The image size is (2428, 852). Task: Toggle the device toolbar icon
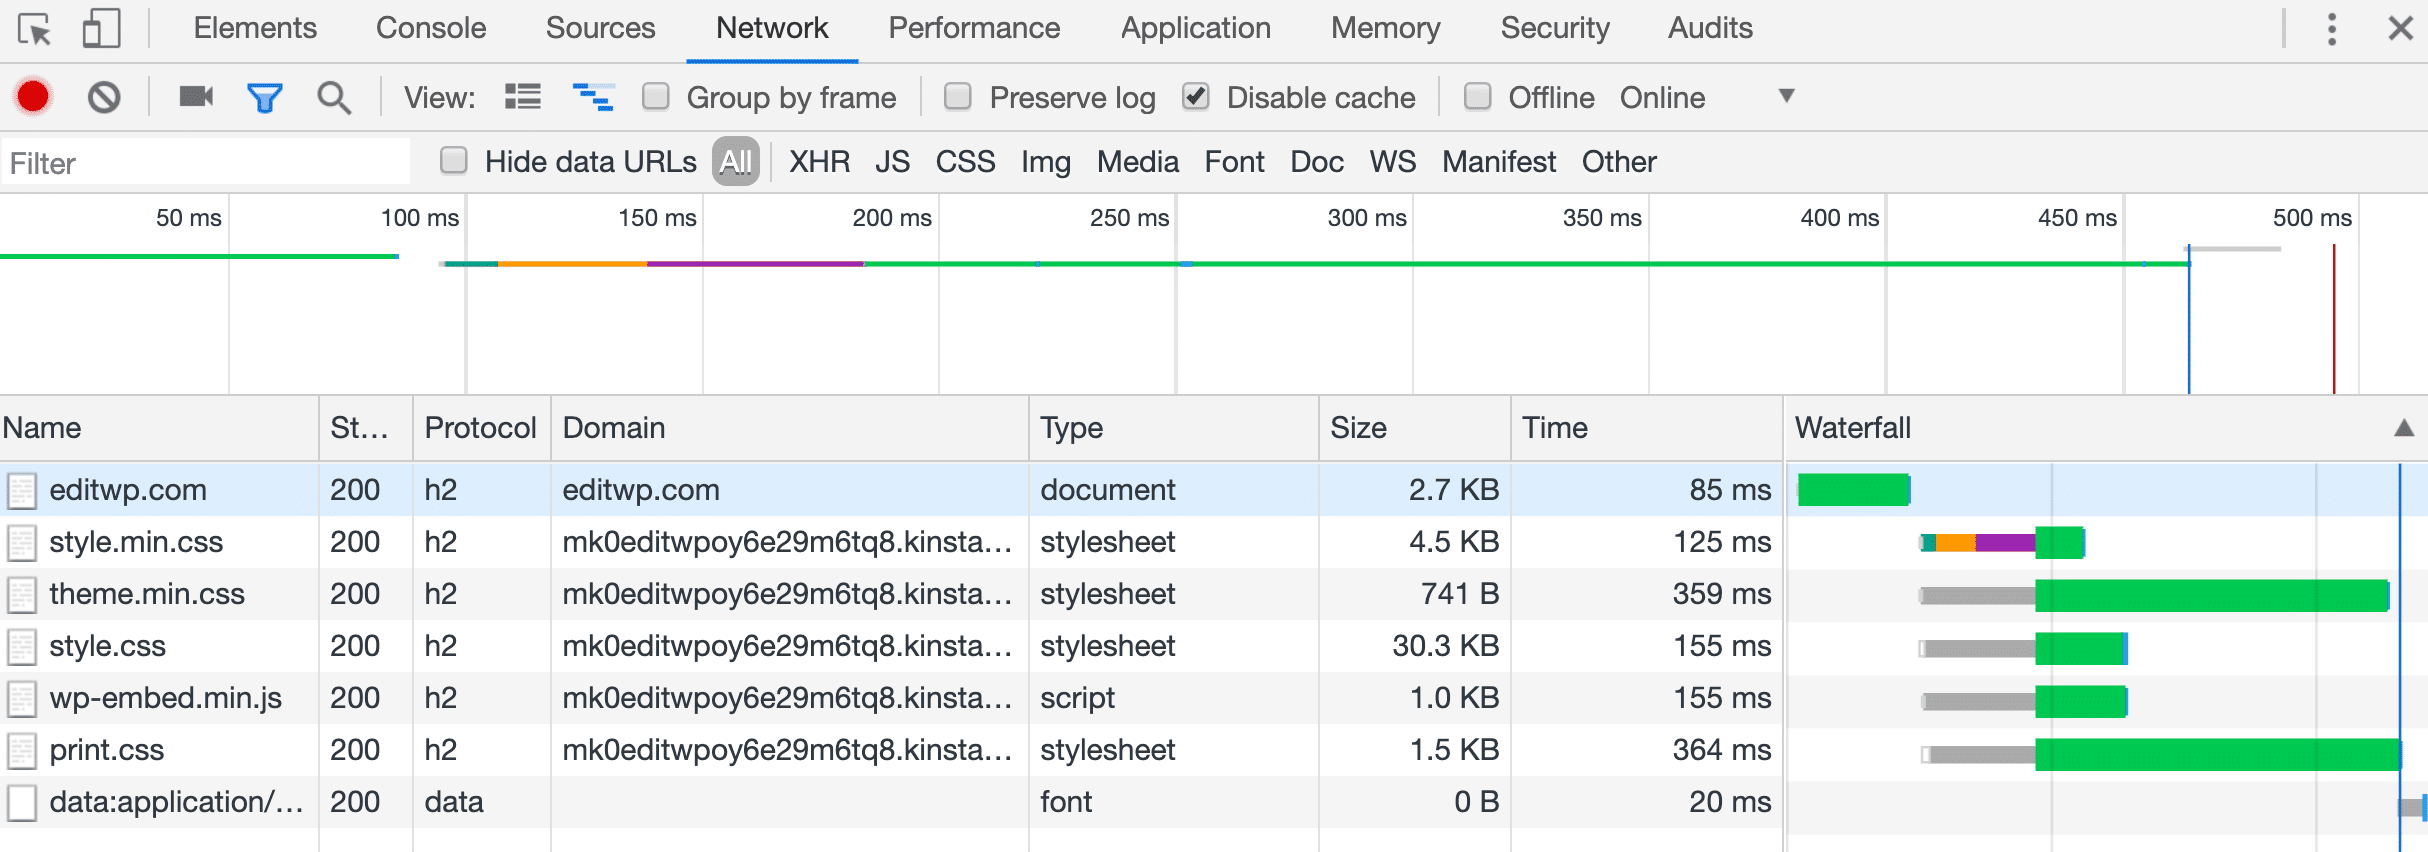(101, 29)
